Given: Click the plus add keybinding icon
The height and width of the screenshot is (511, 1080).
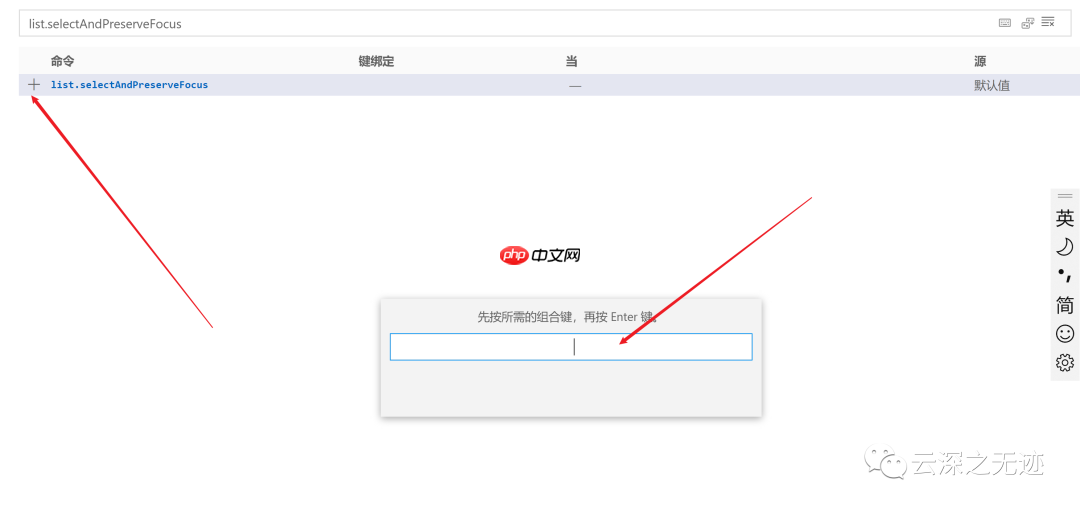Looking at the screenshot, I should click(34, 85).
